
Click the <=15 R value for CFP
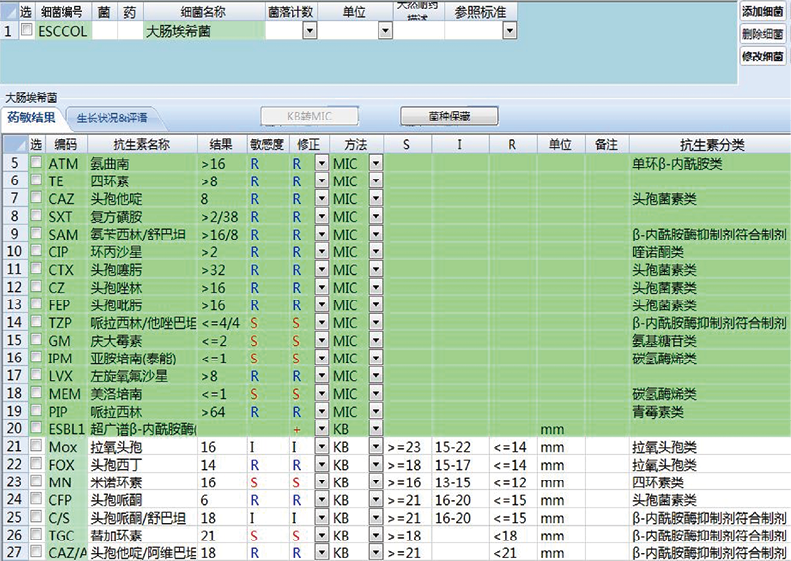point(513,500)
